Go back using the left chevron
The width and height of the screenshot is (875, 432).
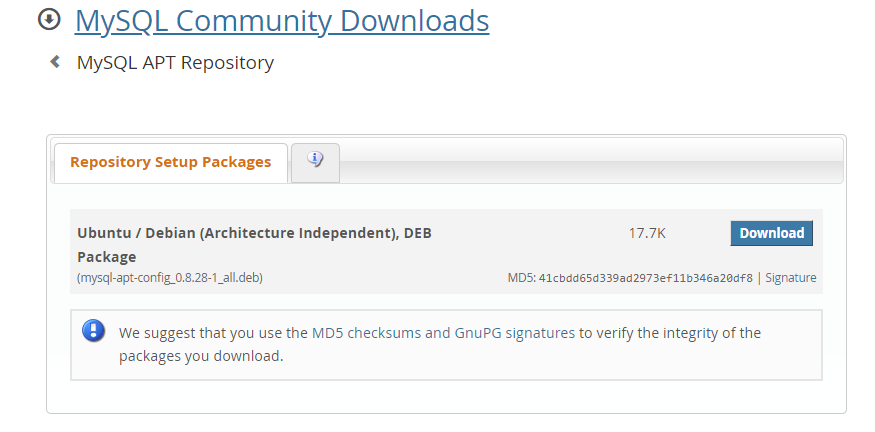(55, 62)
